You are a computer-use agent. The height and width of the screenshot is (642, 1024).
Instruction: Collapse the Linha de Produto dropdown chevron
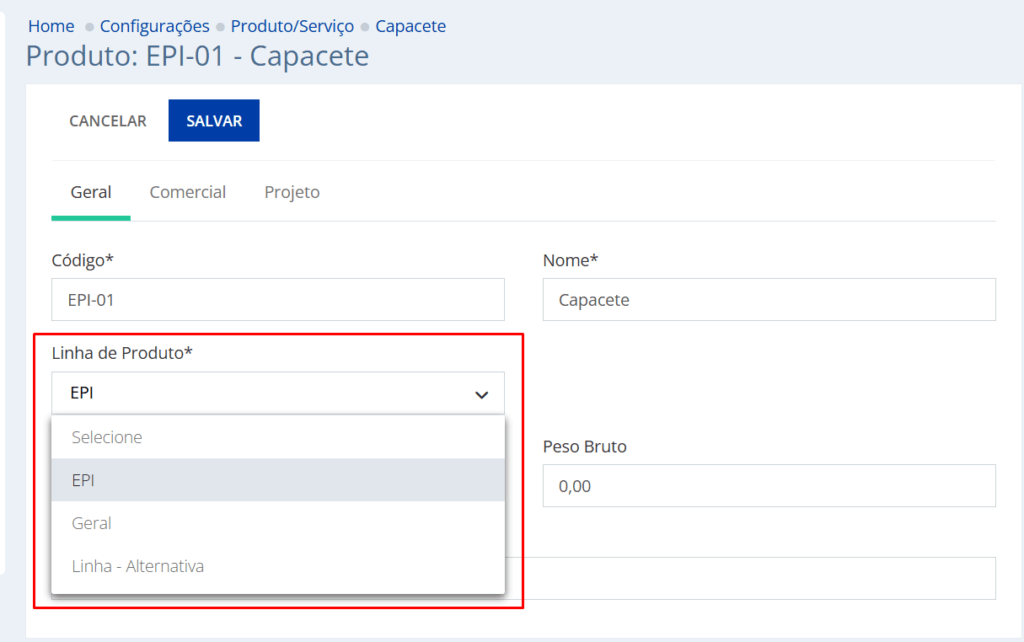coord(481,394)
